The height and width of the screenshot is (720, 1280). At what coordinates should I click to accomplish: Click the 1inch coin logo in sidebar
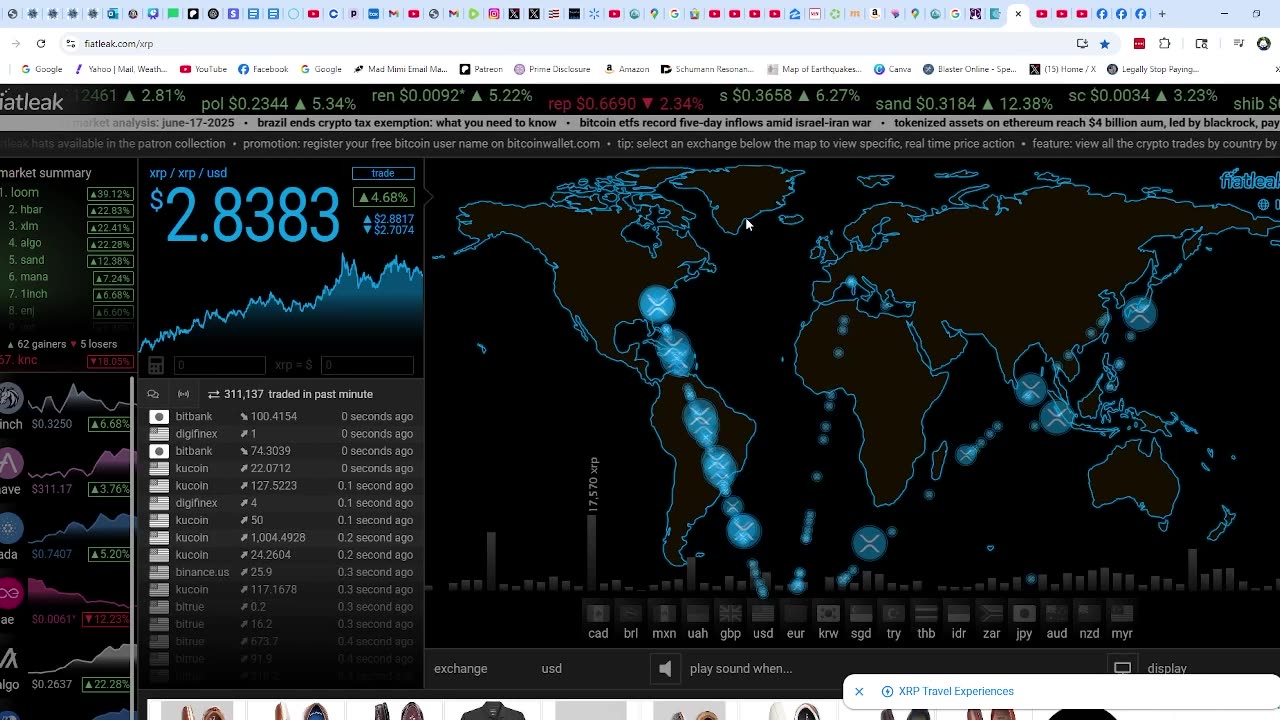coord(9,399)
